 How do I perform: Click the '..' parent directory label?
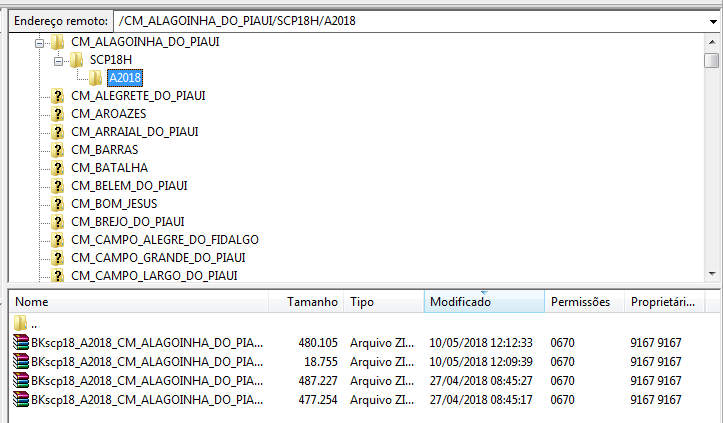(34, 326)
